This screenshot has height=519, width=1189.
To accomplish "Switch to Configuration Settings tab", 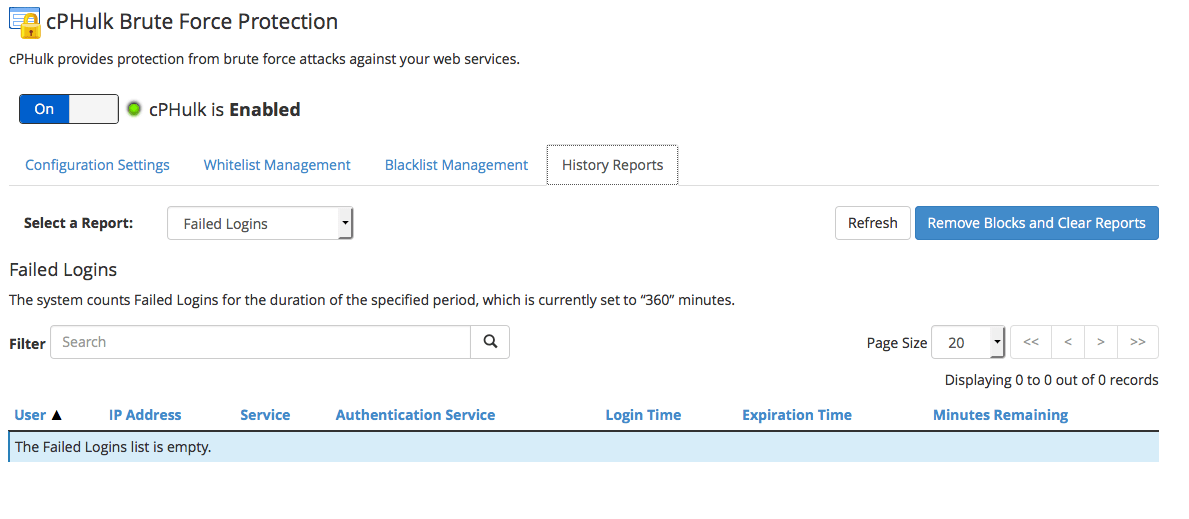I will (x=97, y=165).
